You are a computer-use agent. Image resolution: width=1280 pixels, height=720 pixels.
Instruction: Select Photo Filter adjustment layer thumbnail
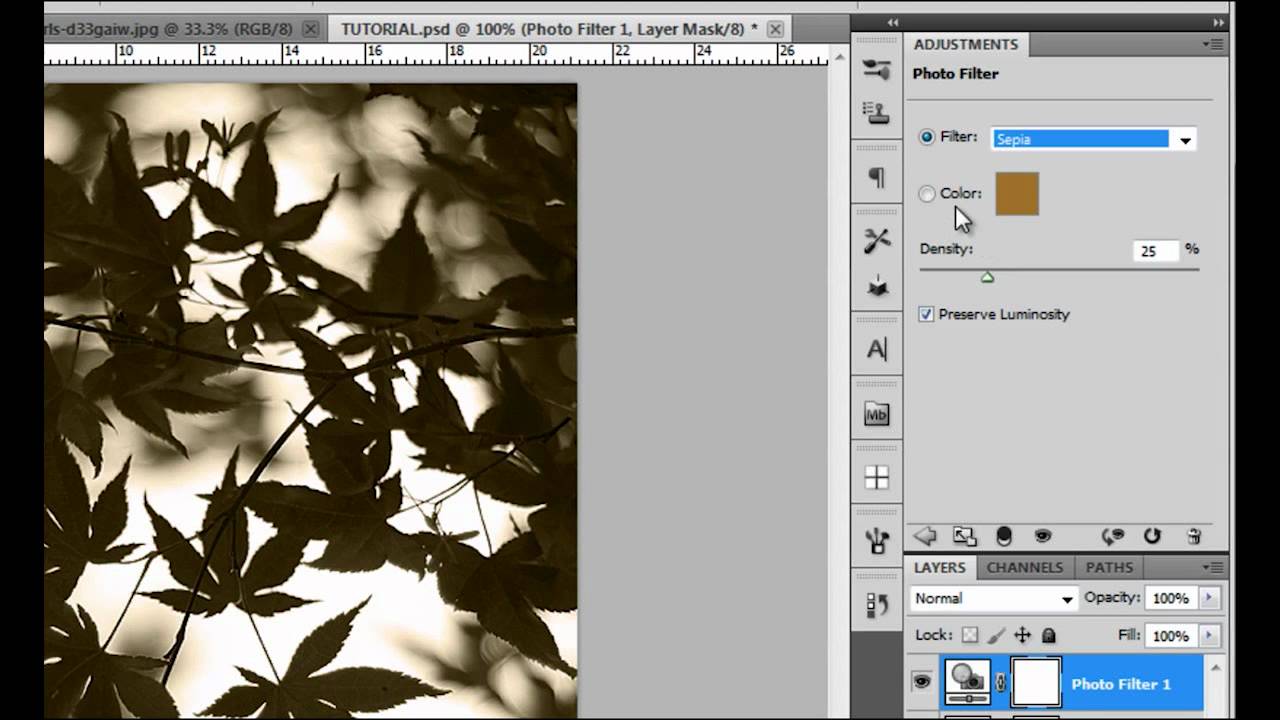coord(967,683)
